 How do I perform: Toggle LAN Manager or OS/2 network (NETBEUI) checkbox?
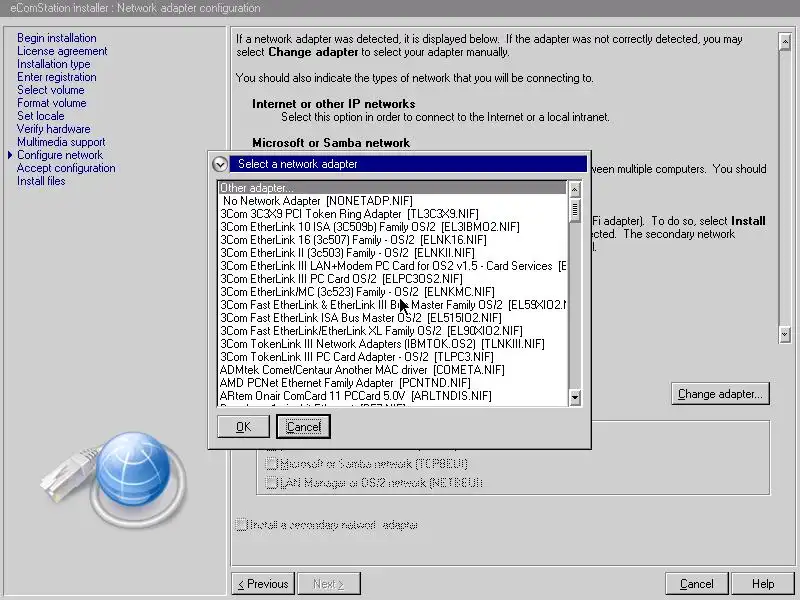coord(271,483)
